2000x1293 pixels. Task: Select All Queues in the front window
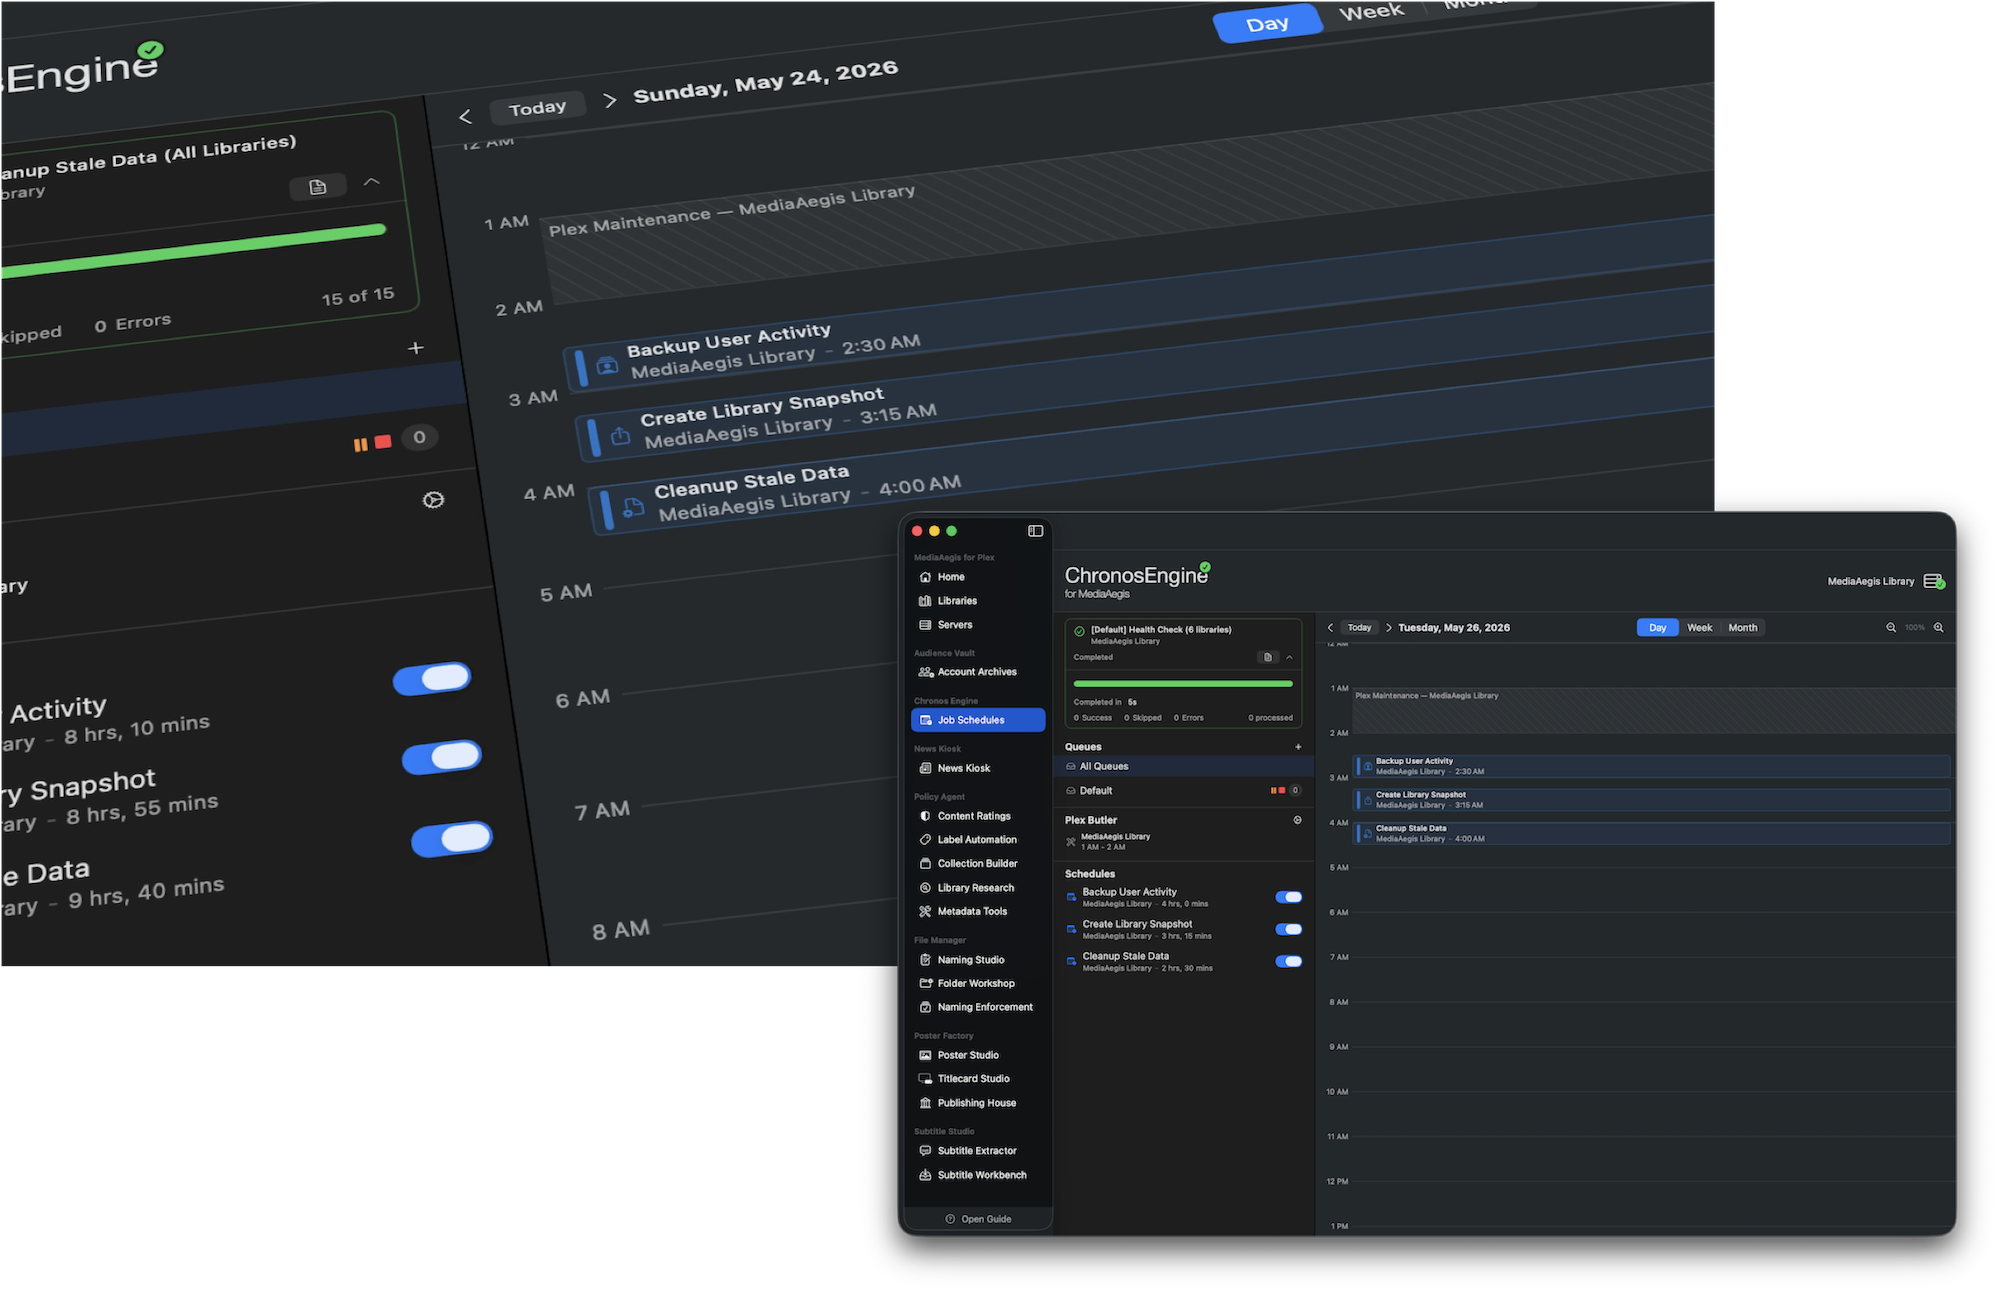click(x=1184, y=767)
